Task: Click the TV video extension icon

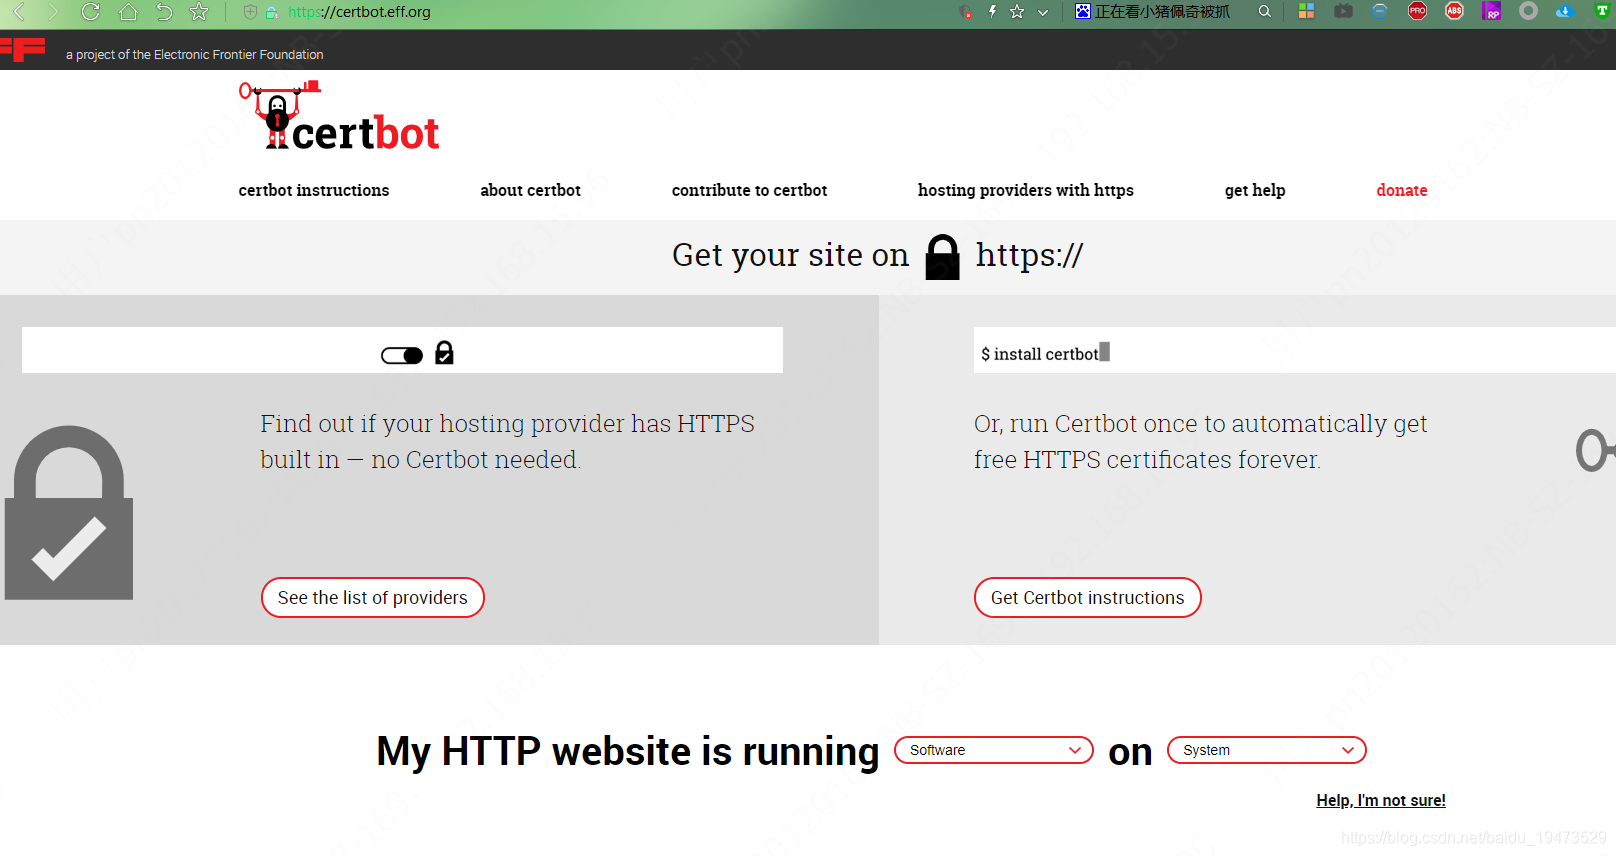Action: pyautogui.click(x=1343, y=11)
